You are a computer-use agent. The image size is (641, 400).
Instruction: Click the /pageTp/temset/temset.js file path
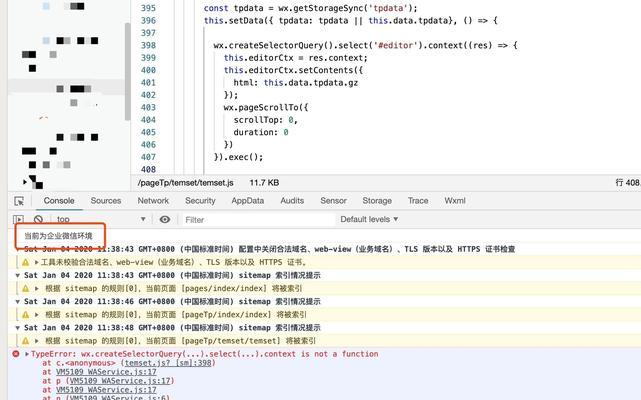coord(186,183)
